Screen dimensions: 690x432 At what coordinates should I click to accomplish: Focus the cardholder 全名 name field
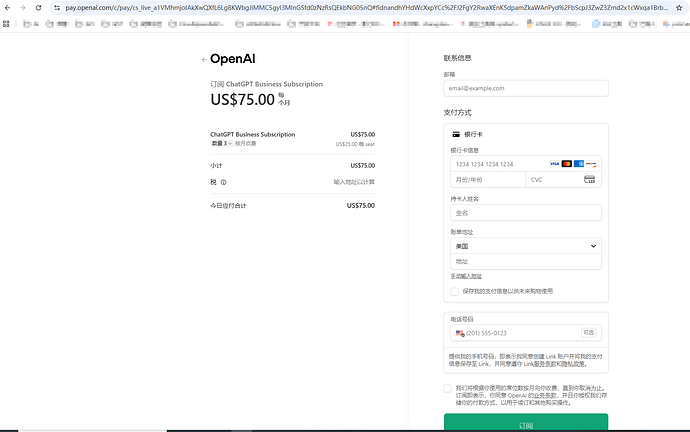(526, 213)
